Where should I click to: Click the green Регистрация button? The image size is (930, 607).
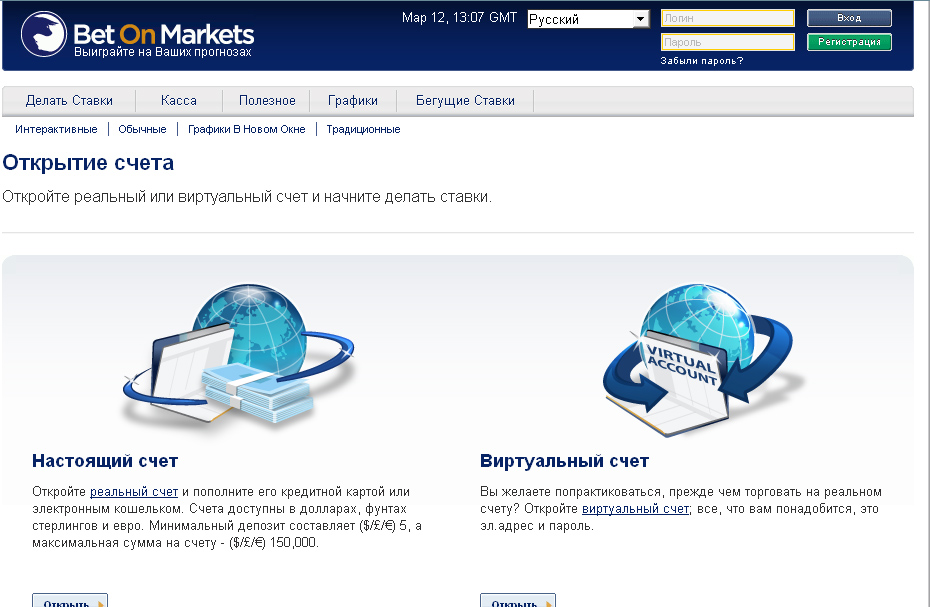(x=849, y=42)
